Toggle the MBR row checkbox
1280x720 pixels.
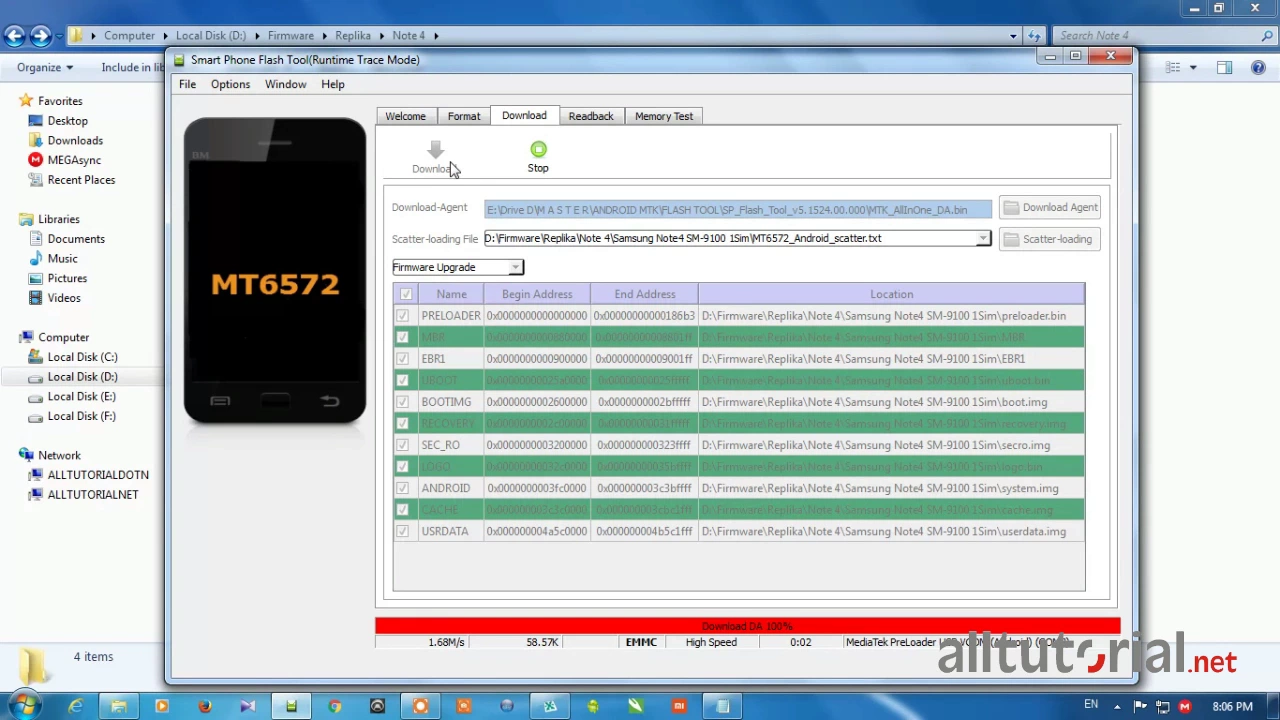tap(402, 337)
